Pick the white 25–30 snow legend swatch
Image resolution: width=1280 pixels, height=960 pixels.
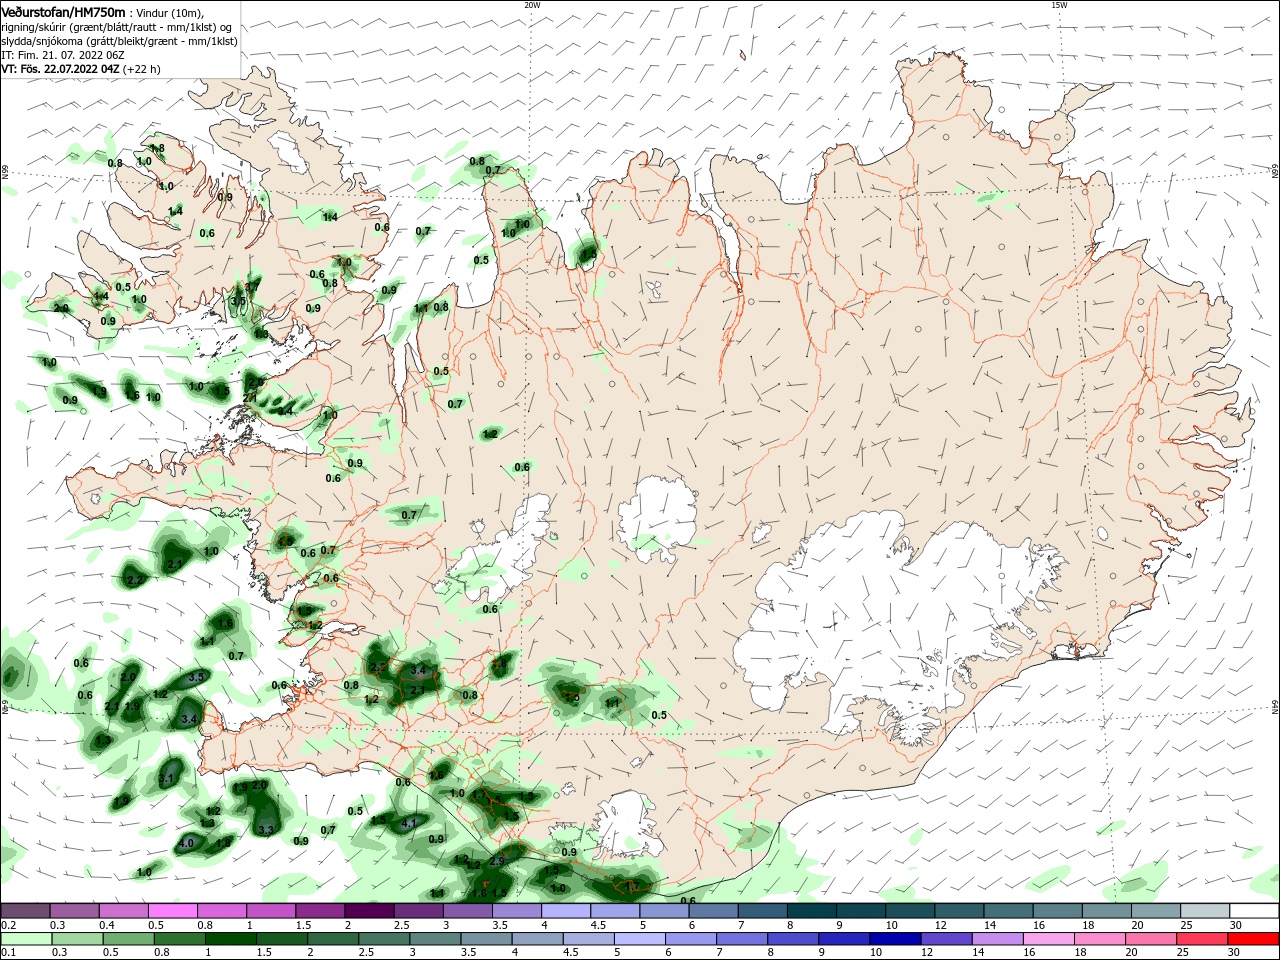[1254, 911]
